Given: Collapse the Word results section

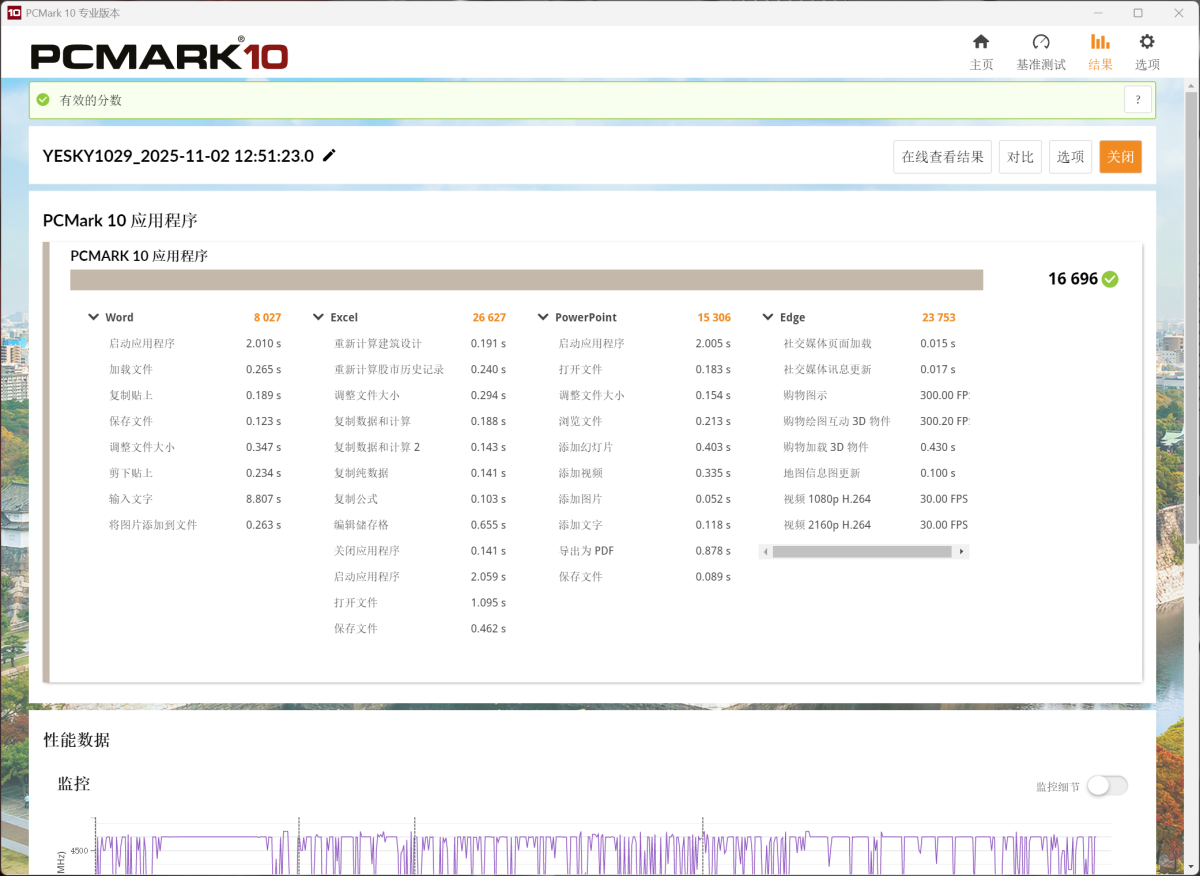Looking at the screenshot, I should (x=94, y=318).
